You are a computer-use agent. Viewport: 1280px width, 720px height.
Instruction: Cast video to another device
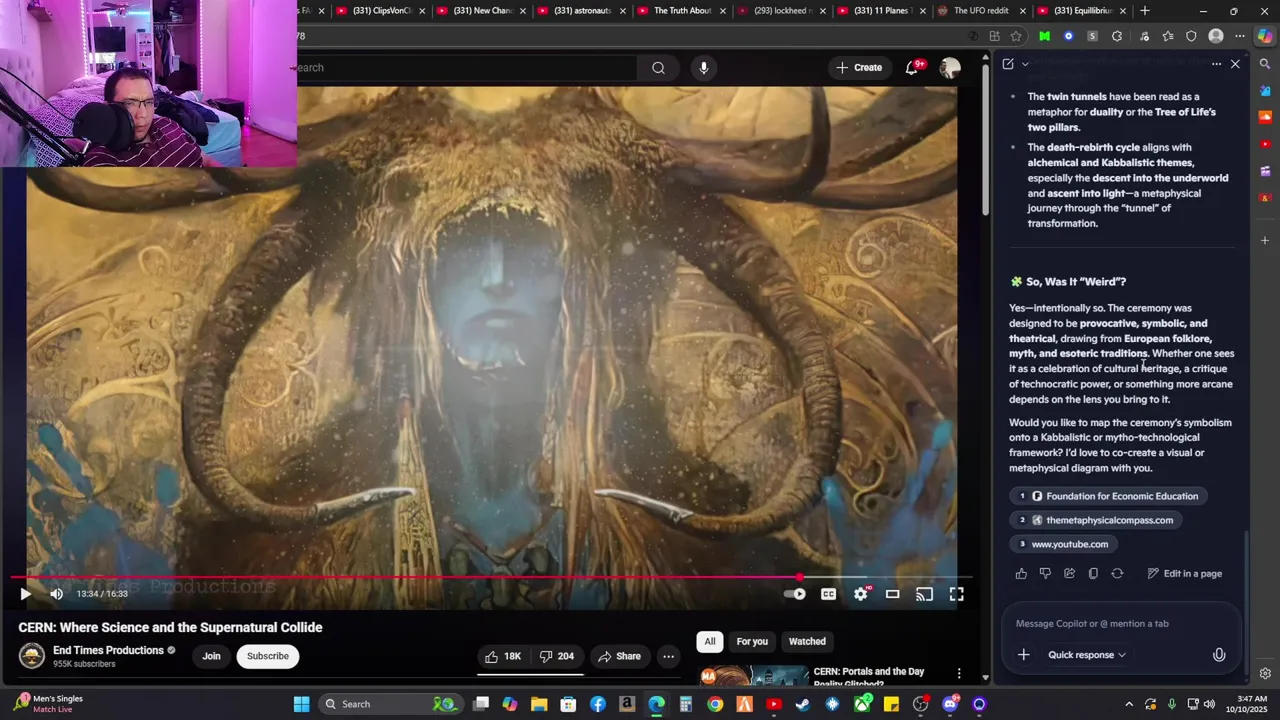[x=924, y=594]
